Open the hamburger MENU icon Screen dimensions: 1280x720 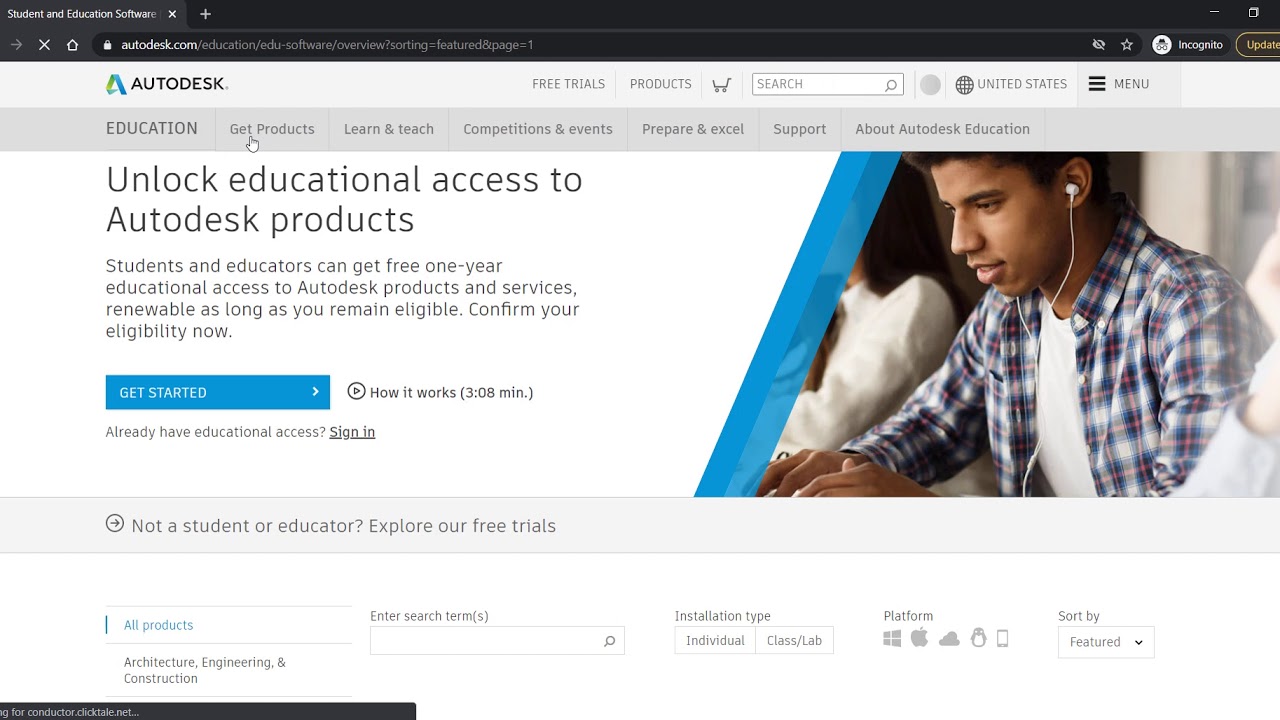point(1097,84)
